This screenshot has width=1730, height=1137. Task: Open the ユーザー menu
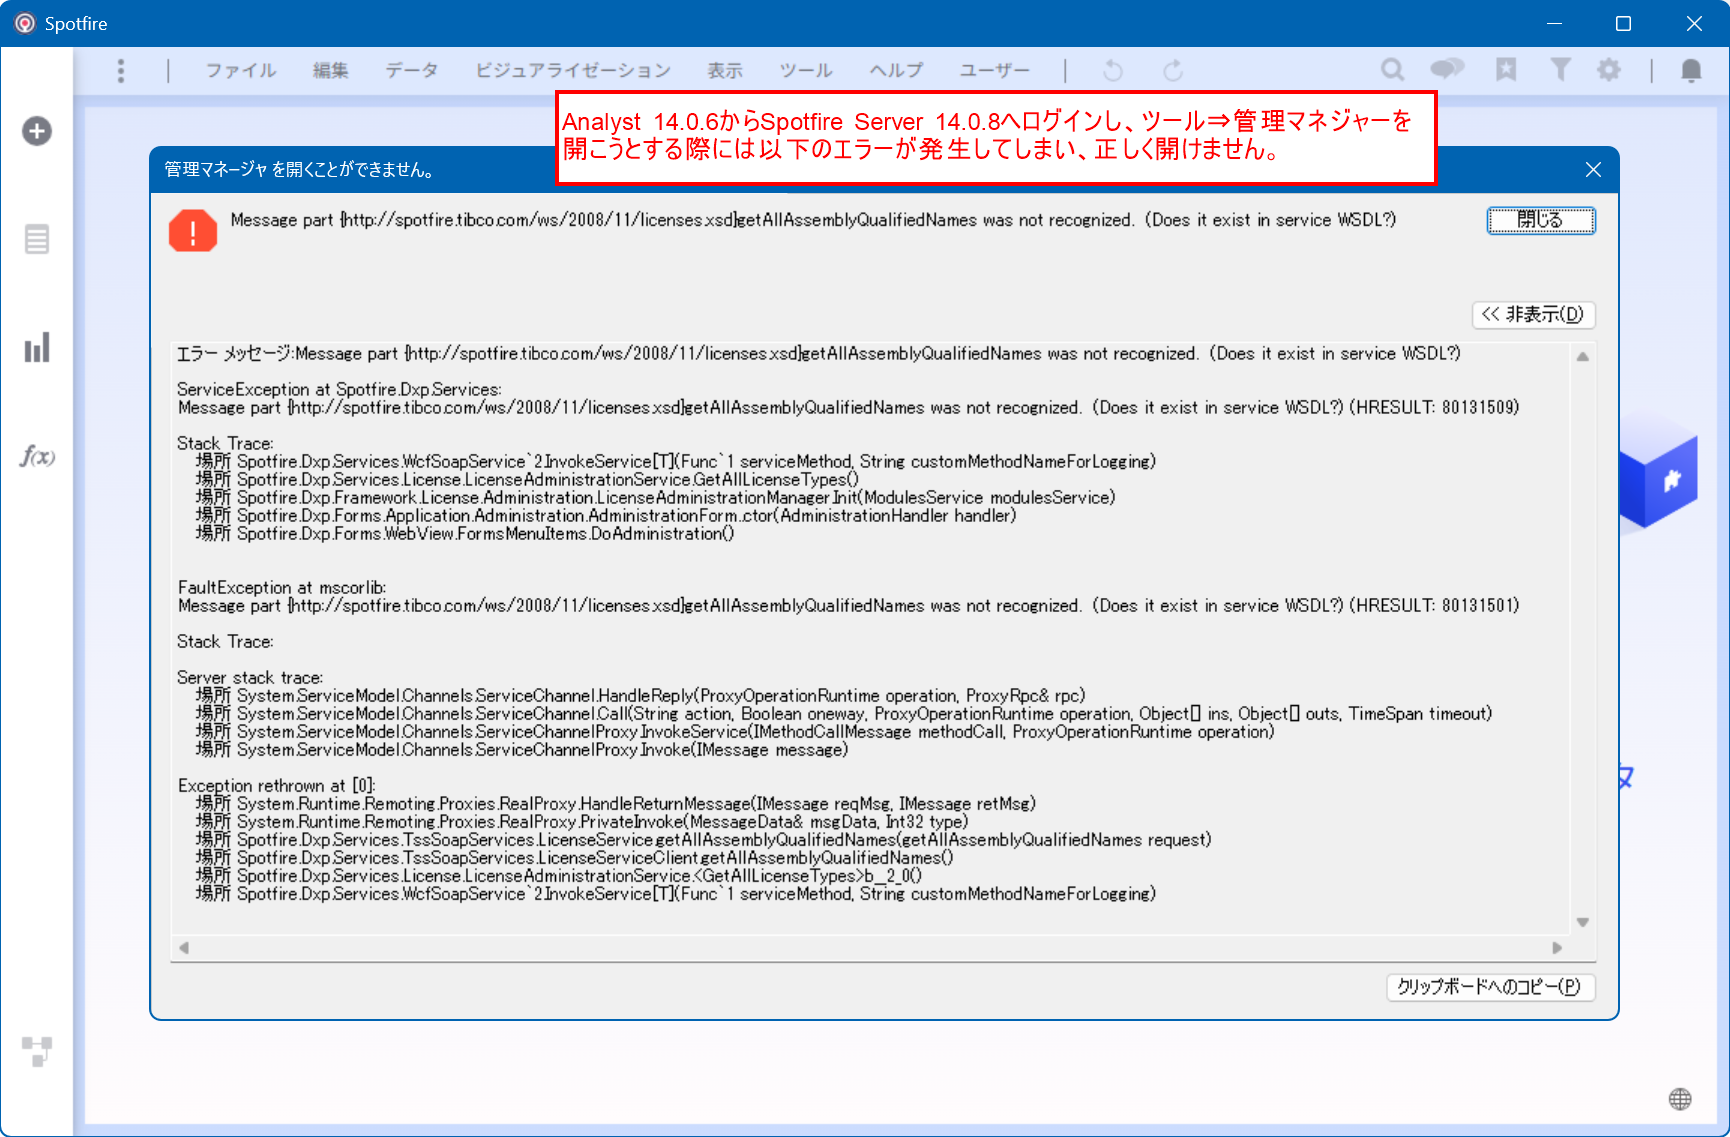pos(994,70)
